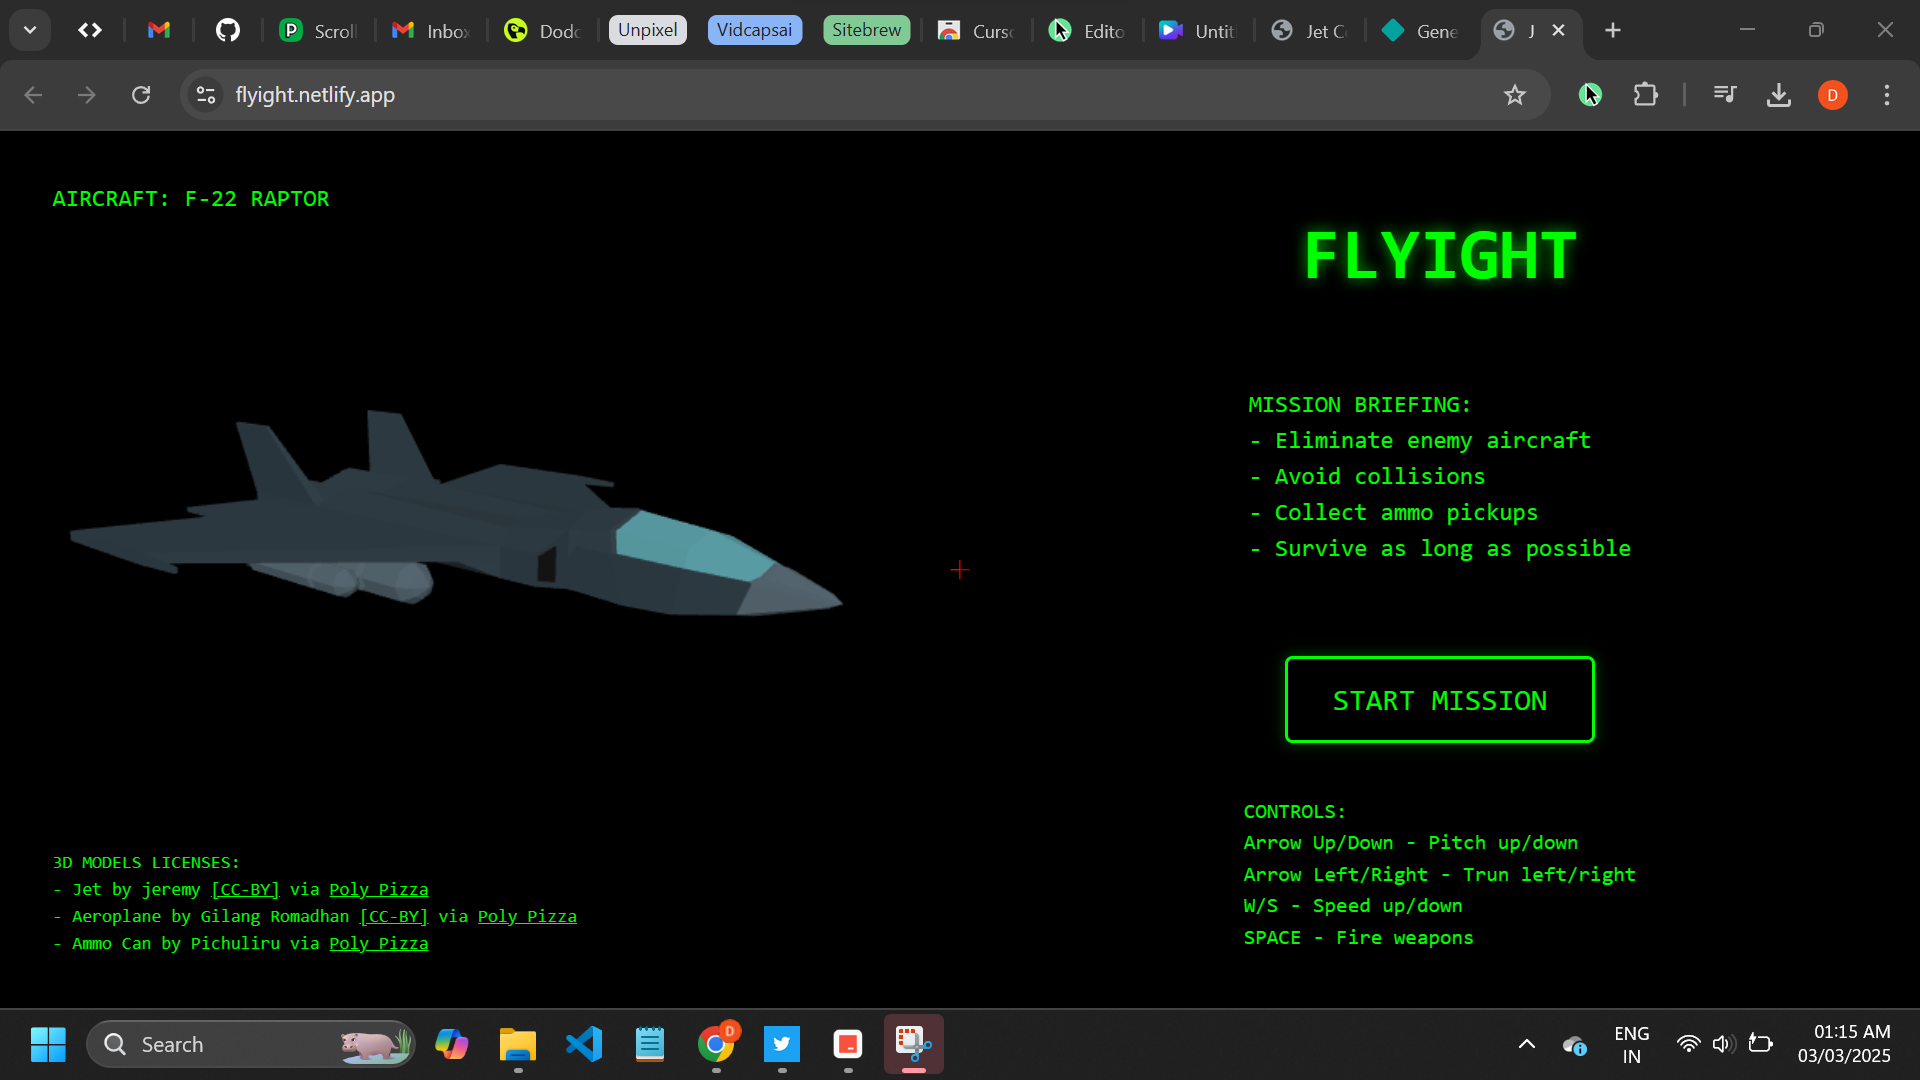
Task: Bookmark this page with the star icon
Action: [1515, 95]
